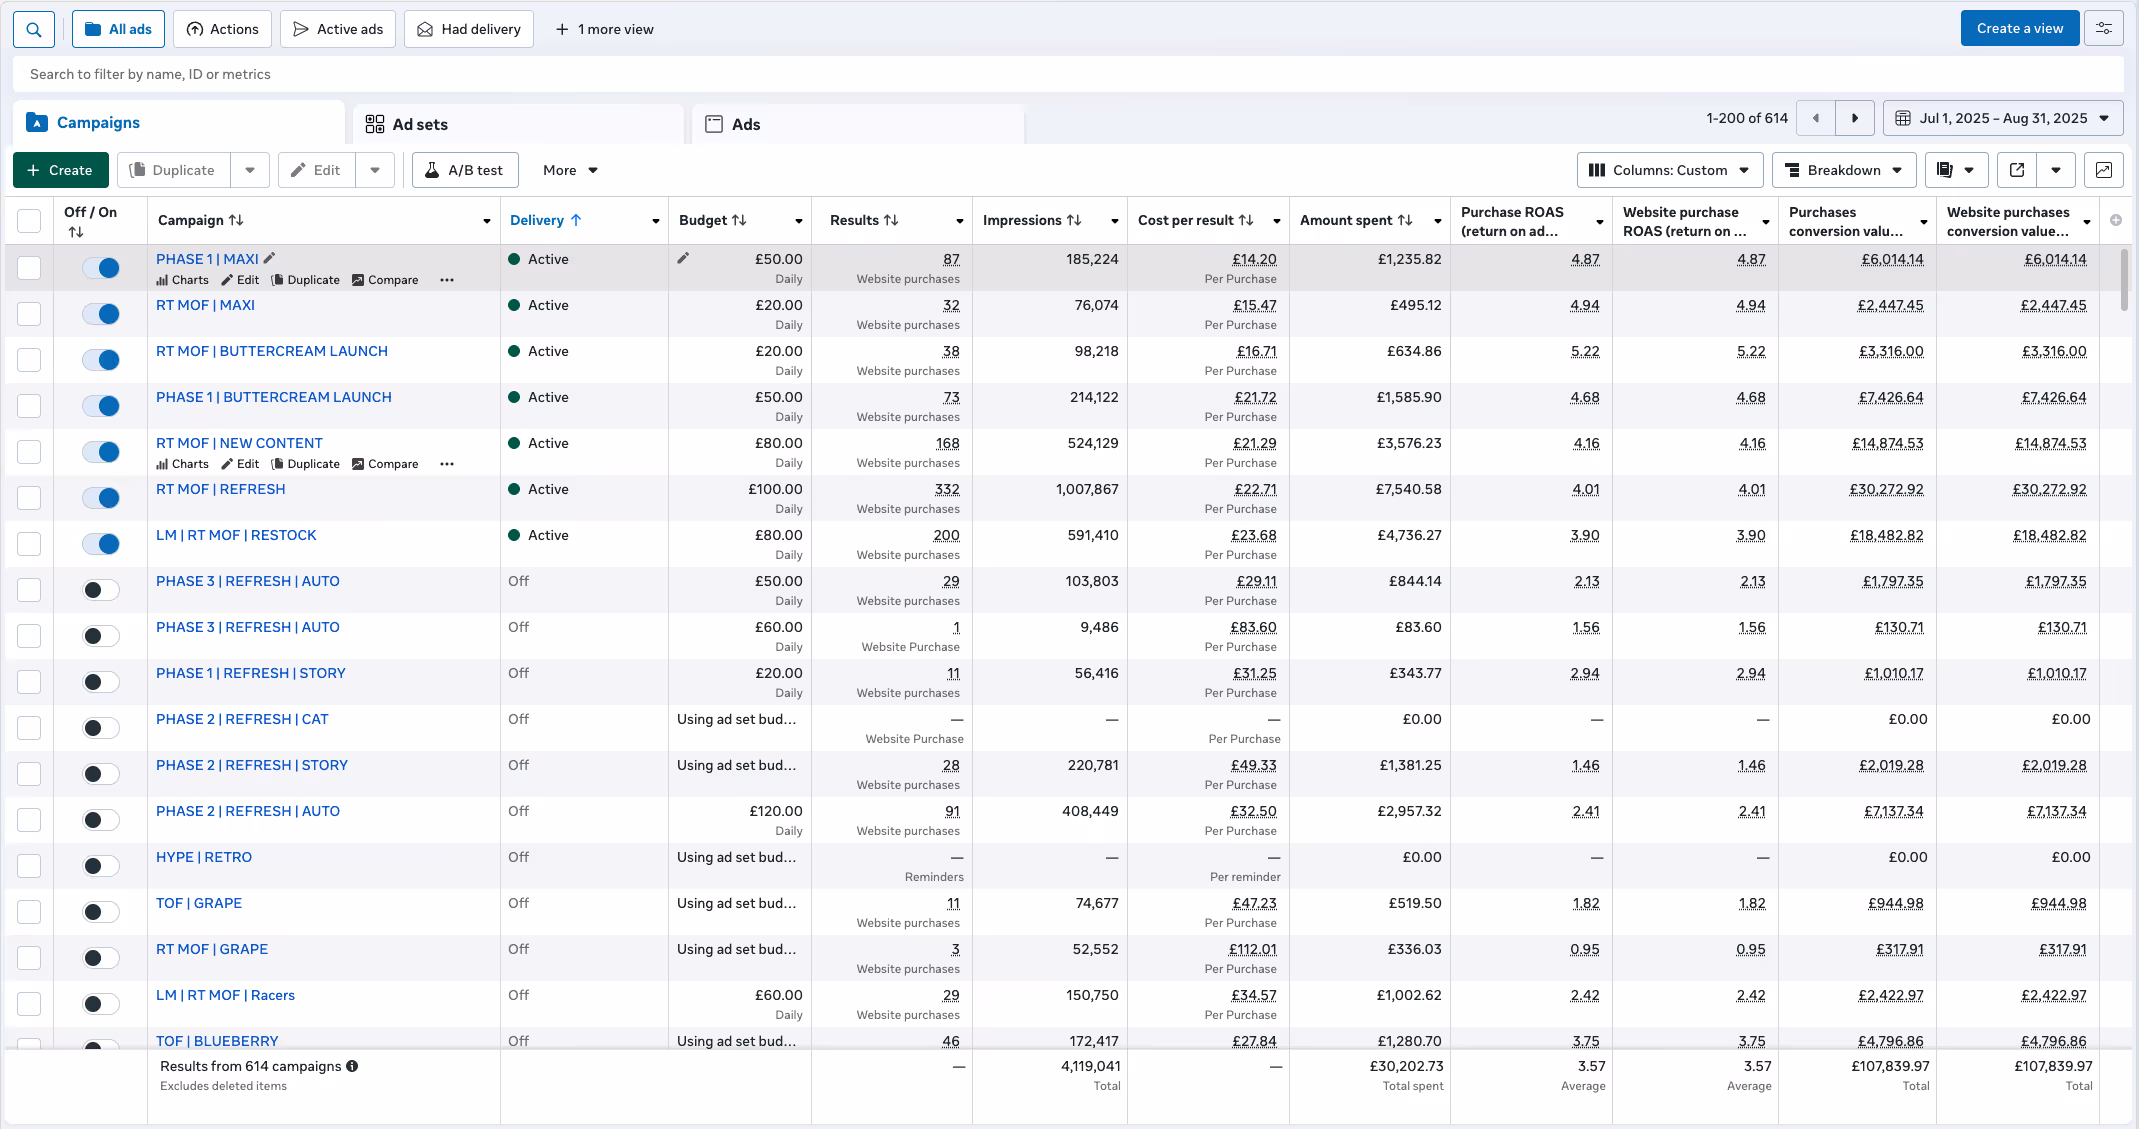The width and height of the screenshot is (2139, 1129).
Task: Click the reports icon button
Action: pos(1945,170)
